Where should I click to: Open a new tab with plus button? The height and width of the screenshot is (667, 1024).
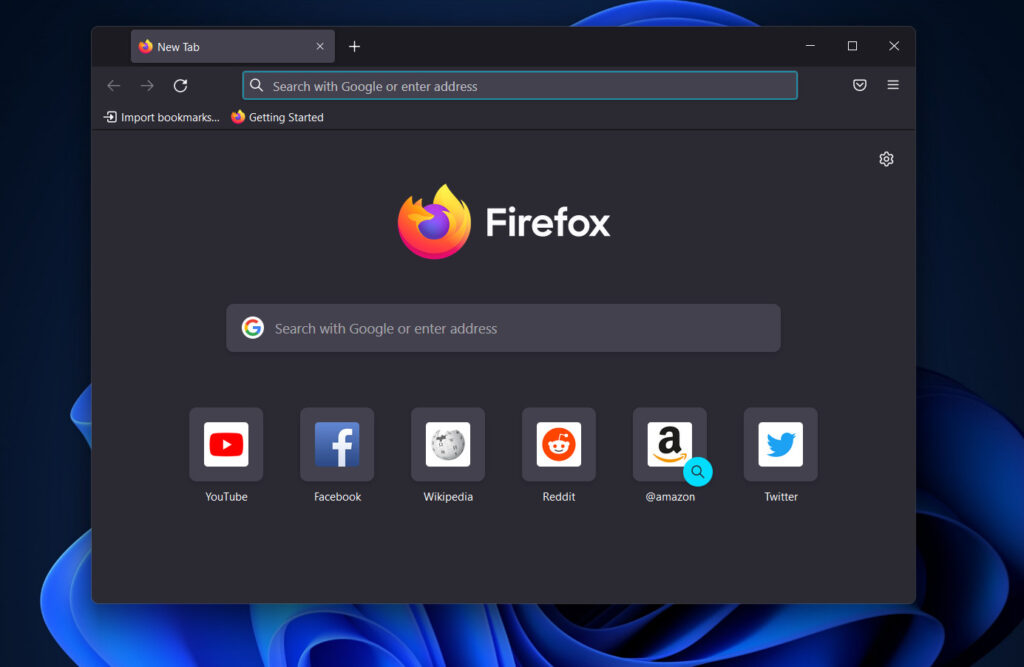[354, 46]
